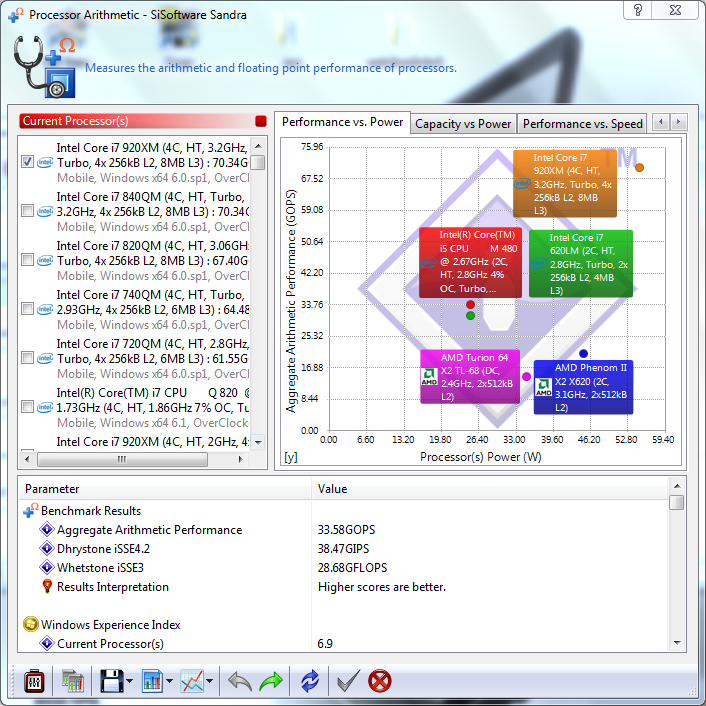Go back with the grey arrow

(240, 681)
